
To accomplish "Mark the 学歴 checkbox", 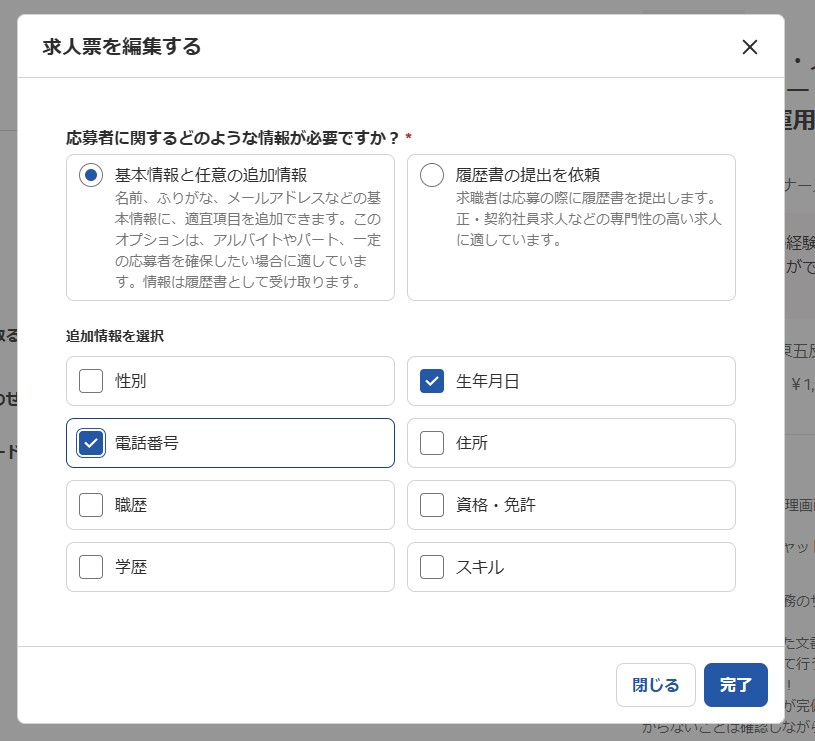I will pos(91,567).
